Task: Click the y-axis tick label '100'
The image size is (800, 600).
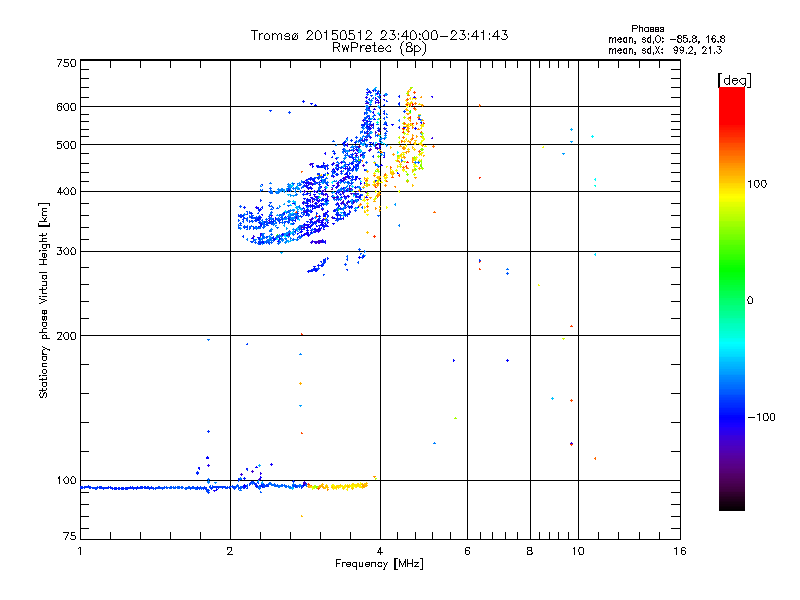Action: coord(66,481)
